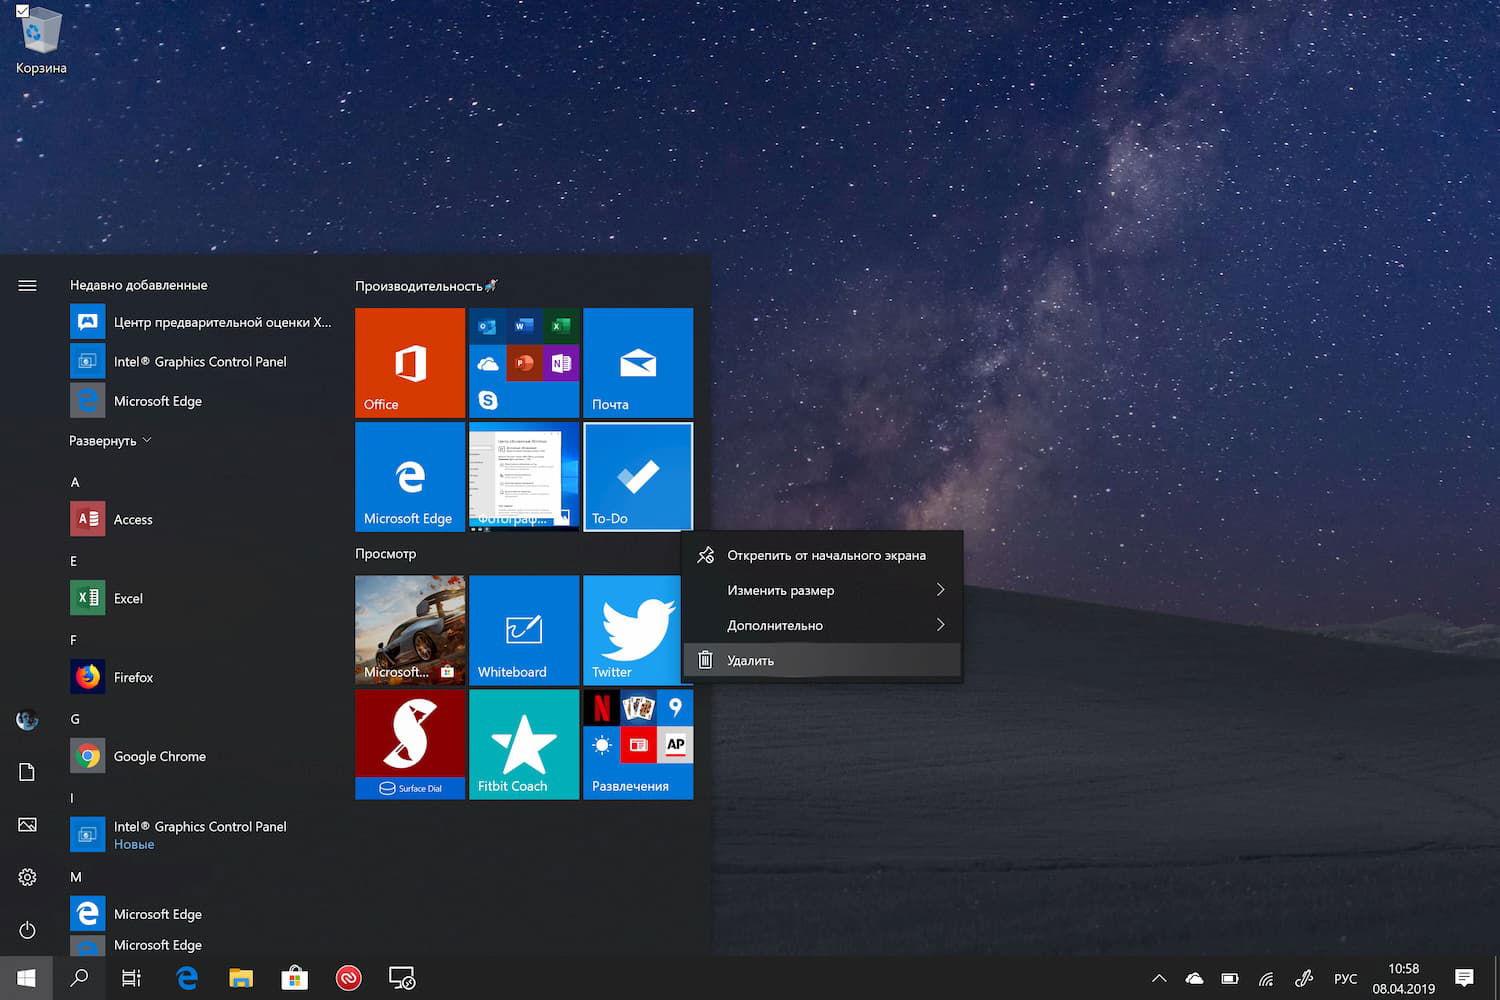This screenshot has width=1500, height=1000.
Task: Click the РУС language indicator
Action: [1345, 979]
